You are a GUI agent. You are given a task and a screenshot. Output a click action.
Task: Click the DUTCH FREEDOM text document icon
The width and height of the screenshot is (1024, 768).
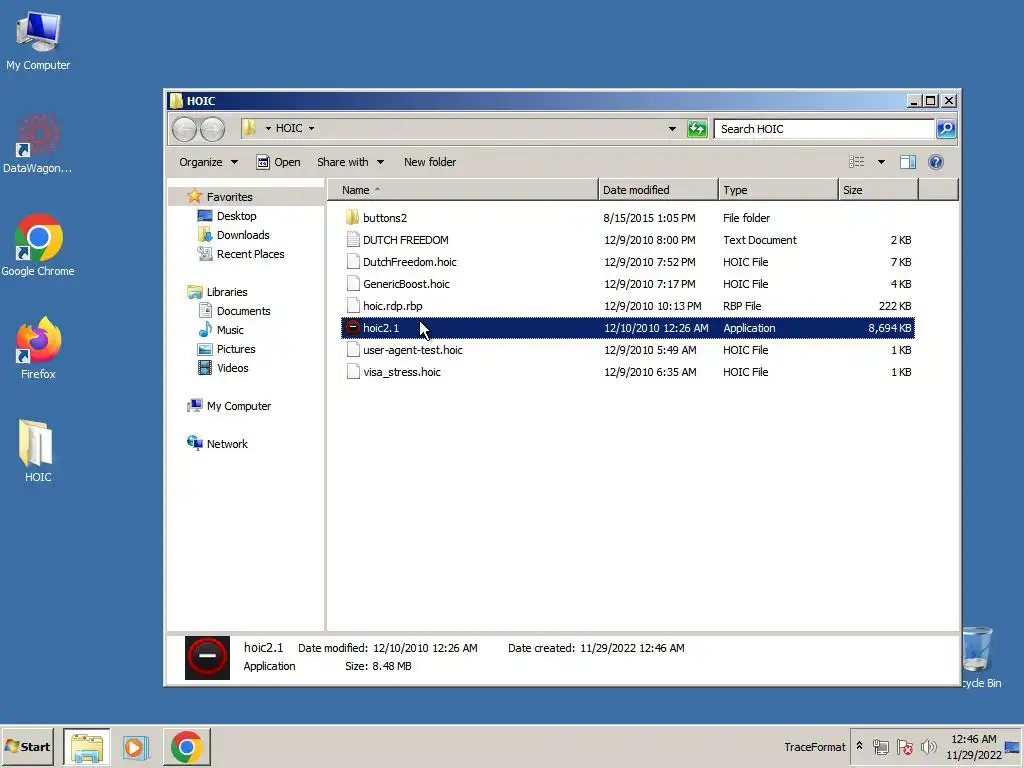[x=353, y=240]
